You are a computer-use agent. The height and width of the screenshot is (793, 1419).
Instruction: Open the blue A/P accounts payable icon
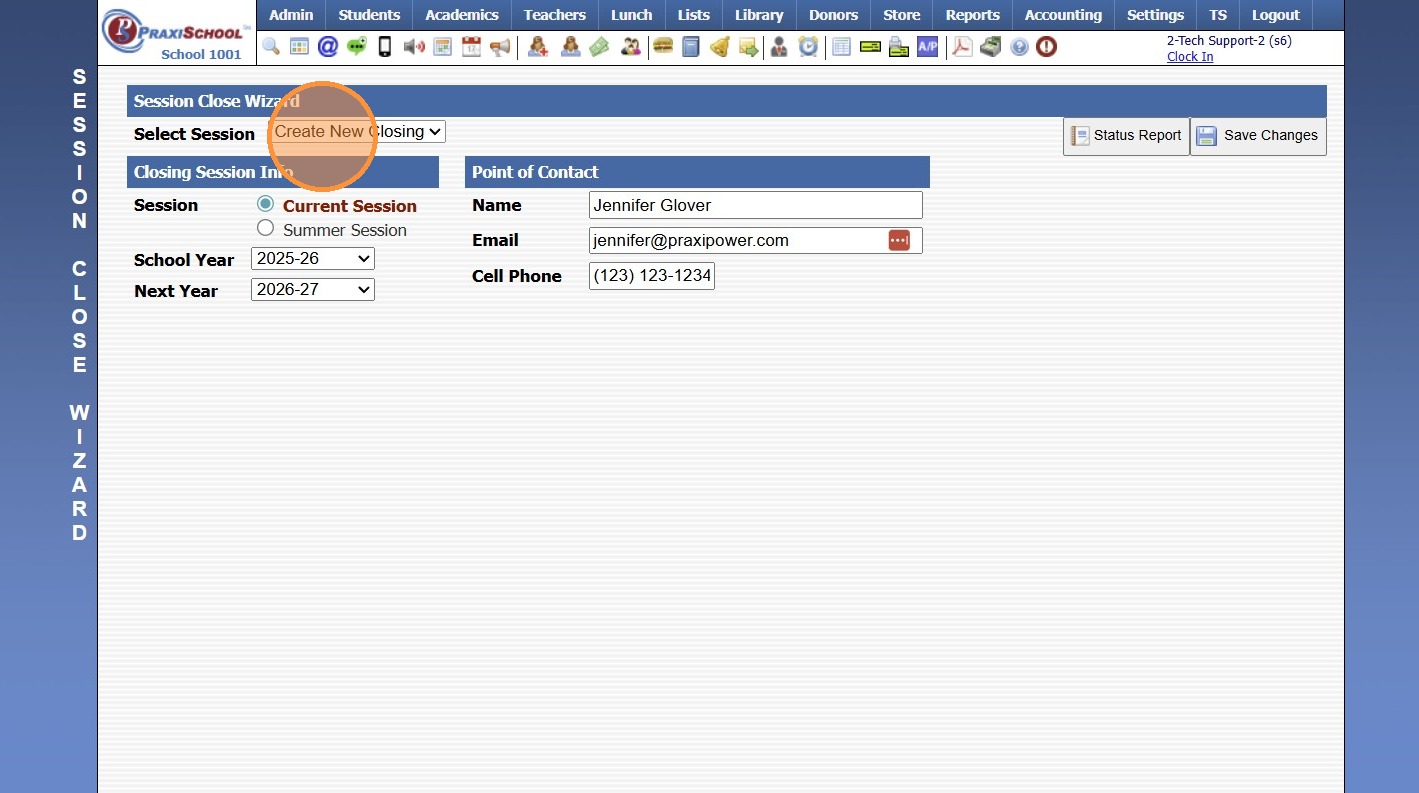click(x=928, y=47)
